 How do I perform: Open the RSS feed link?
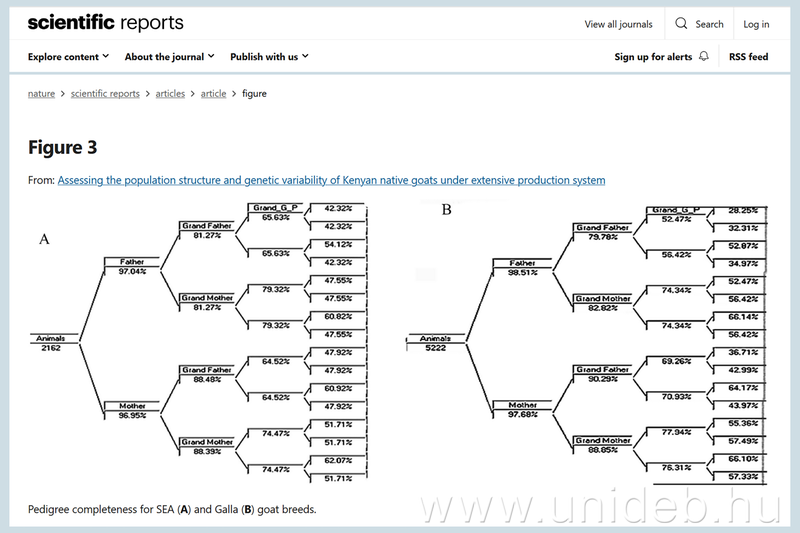pos(748,57)
